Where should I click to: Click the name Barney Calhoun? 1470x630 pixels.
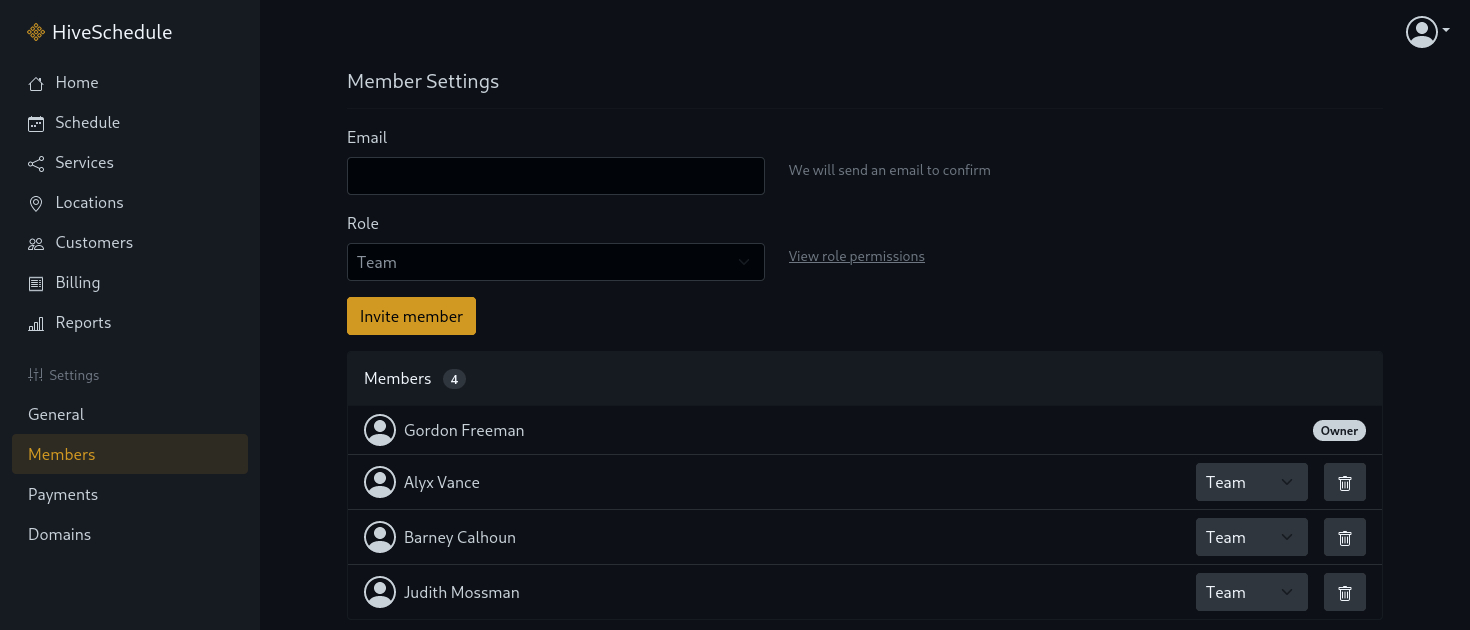(x=460, y=537)
